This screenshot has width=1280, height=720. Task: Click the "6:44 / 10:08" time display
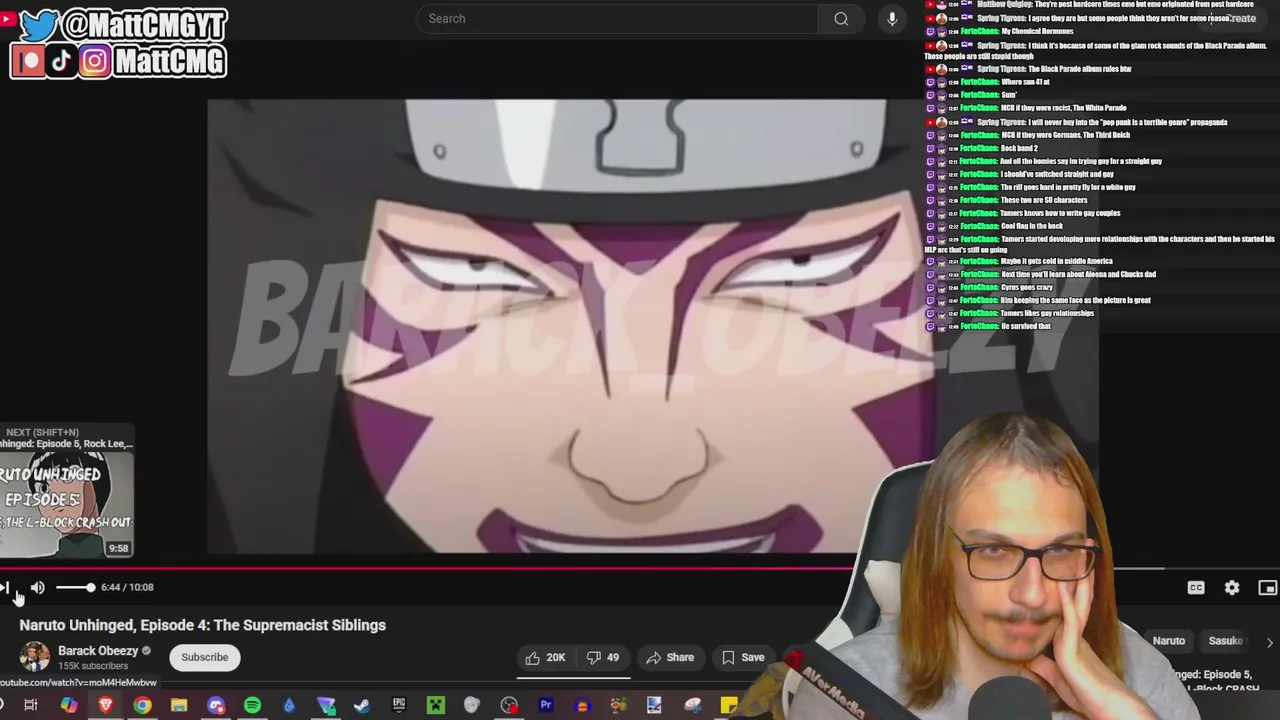click(127, 588)
